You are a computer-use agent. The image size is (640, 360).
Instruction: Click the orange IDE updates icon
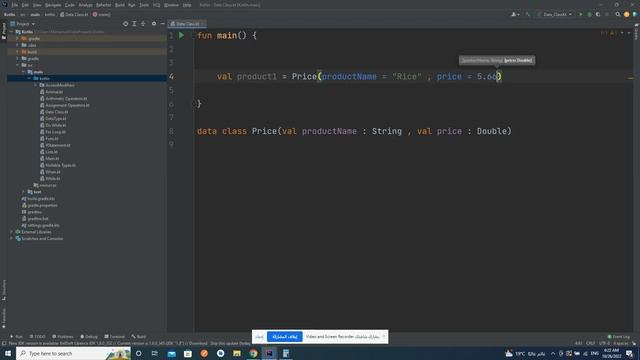point(627,14)
